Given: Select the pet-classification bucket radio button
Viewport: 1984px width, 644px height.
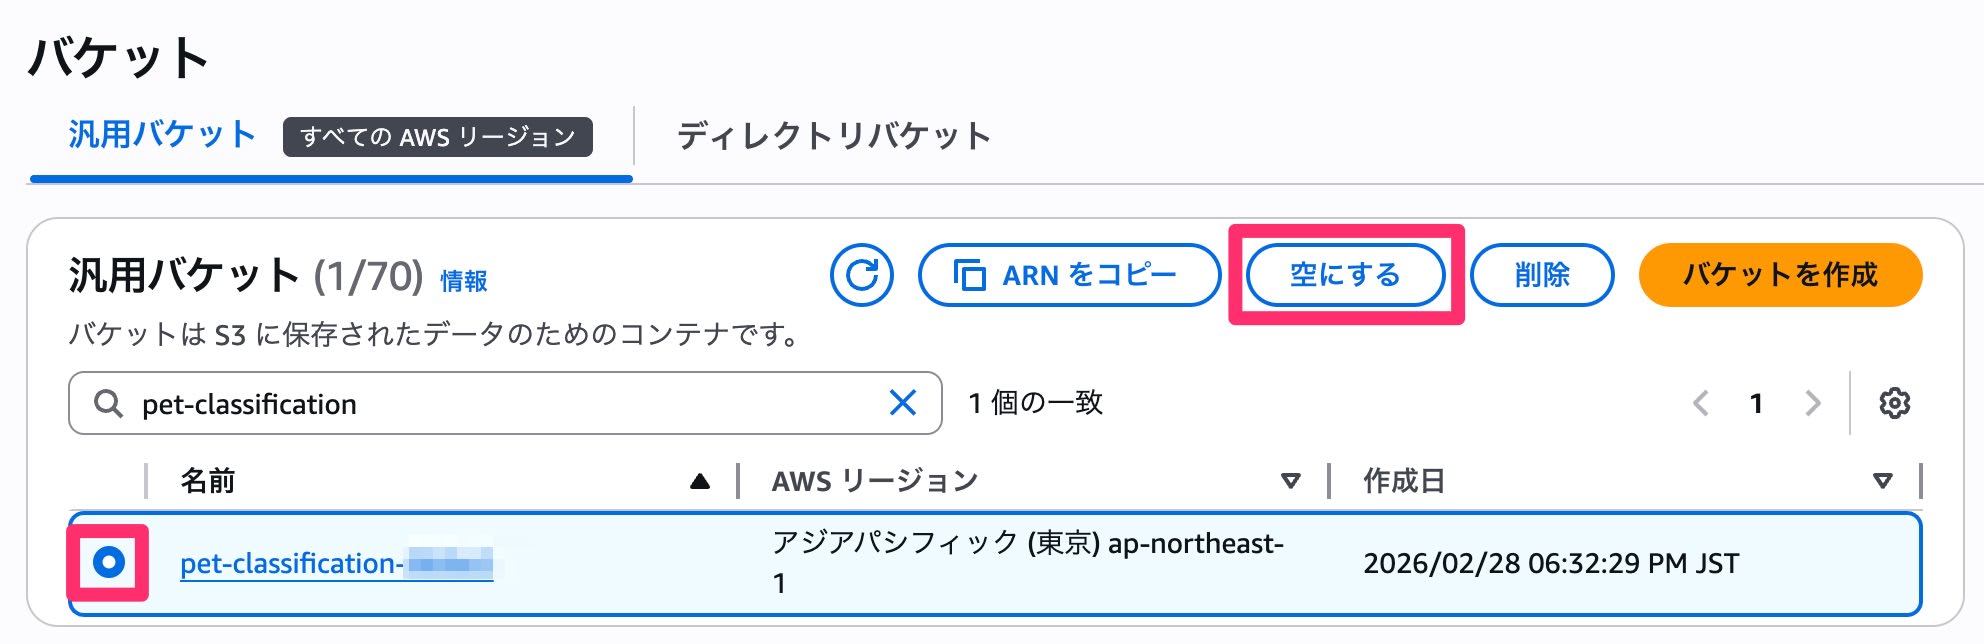Looking at the screenshot, I should tap(109, 562).
